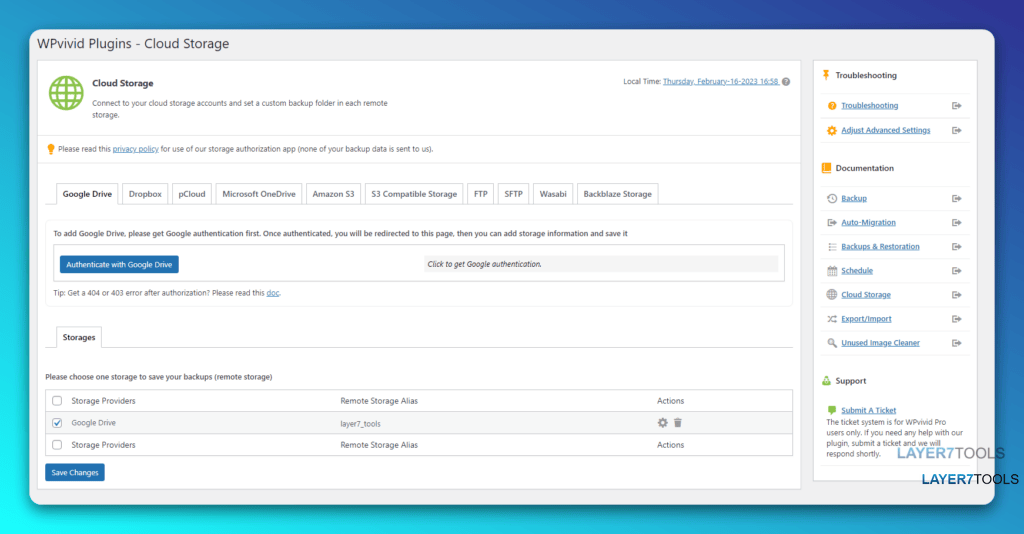The height and width of the screenshot is (534, 1024).
Task: Click the globe icon beside Cloud Storage link
Action: point(832,295)
